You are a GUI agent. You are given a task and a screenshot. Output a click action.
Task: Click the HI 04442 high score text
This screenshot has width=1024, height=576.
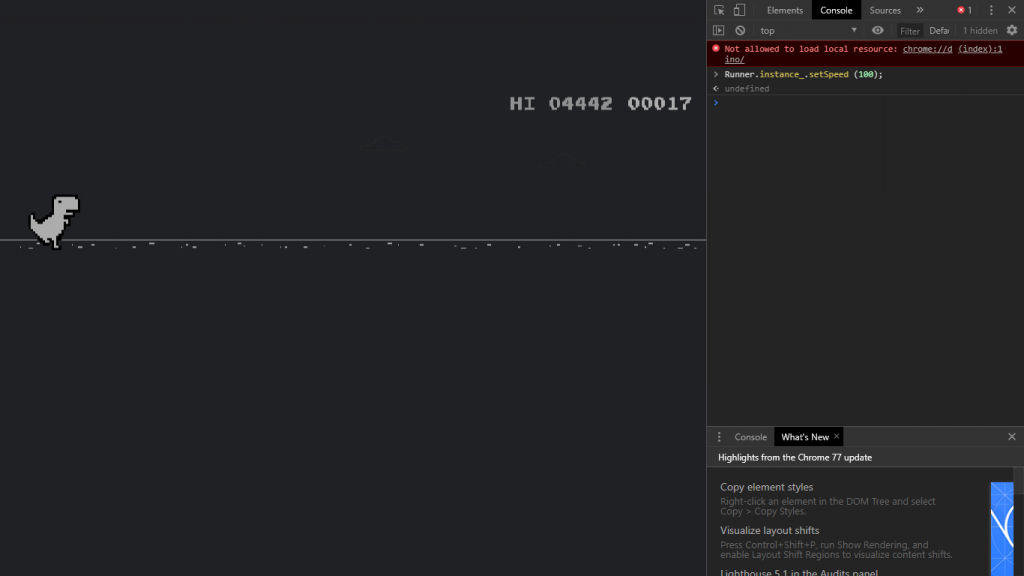click(x=560, y=103)
